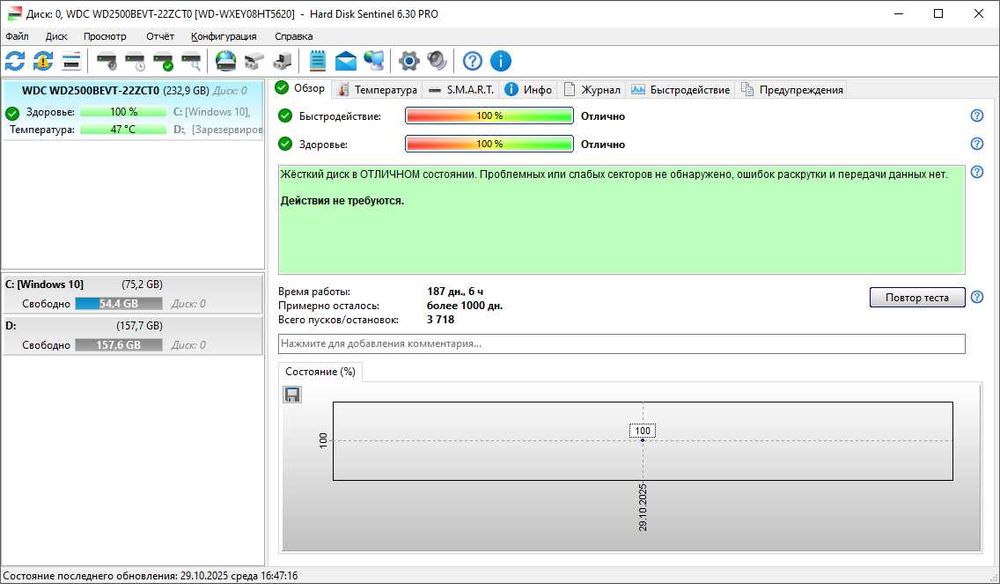Image resolution: width=1000 pixels, height=584 pixels.
Task: Switch to the Инфо tab
Action: [x=529, y=90]
